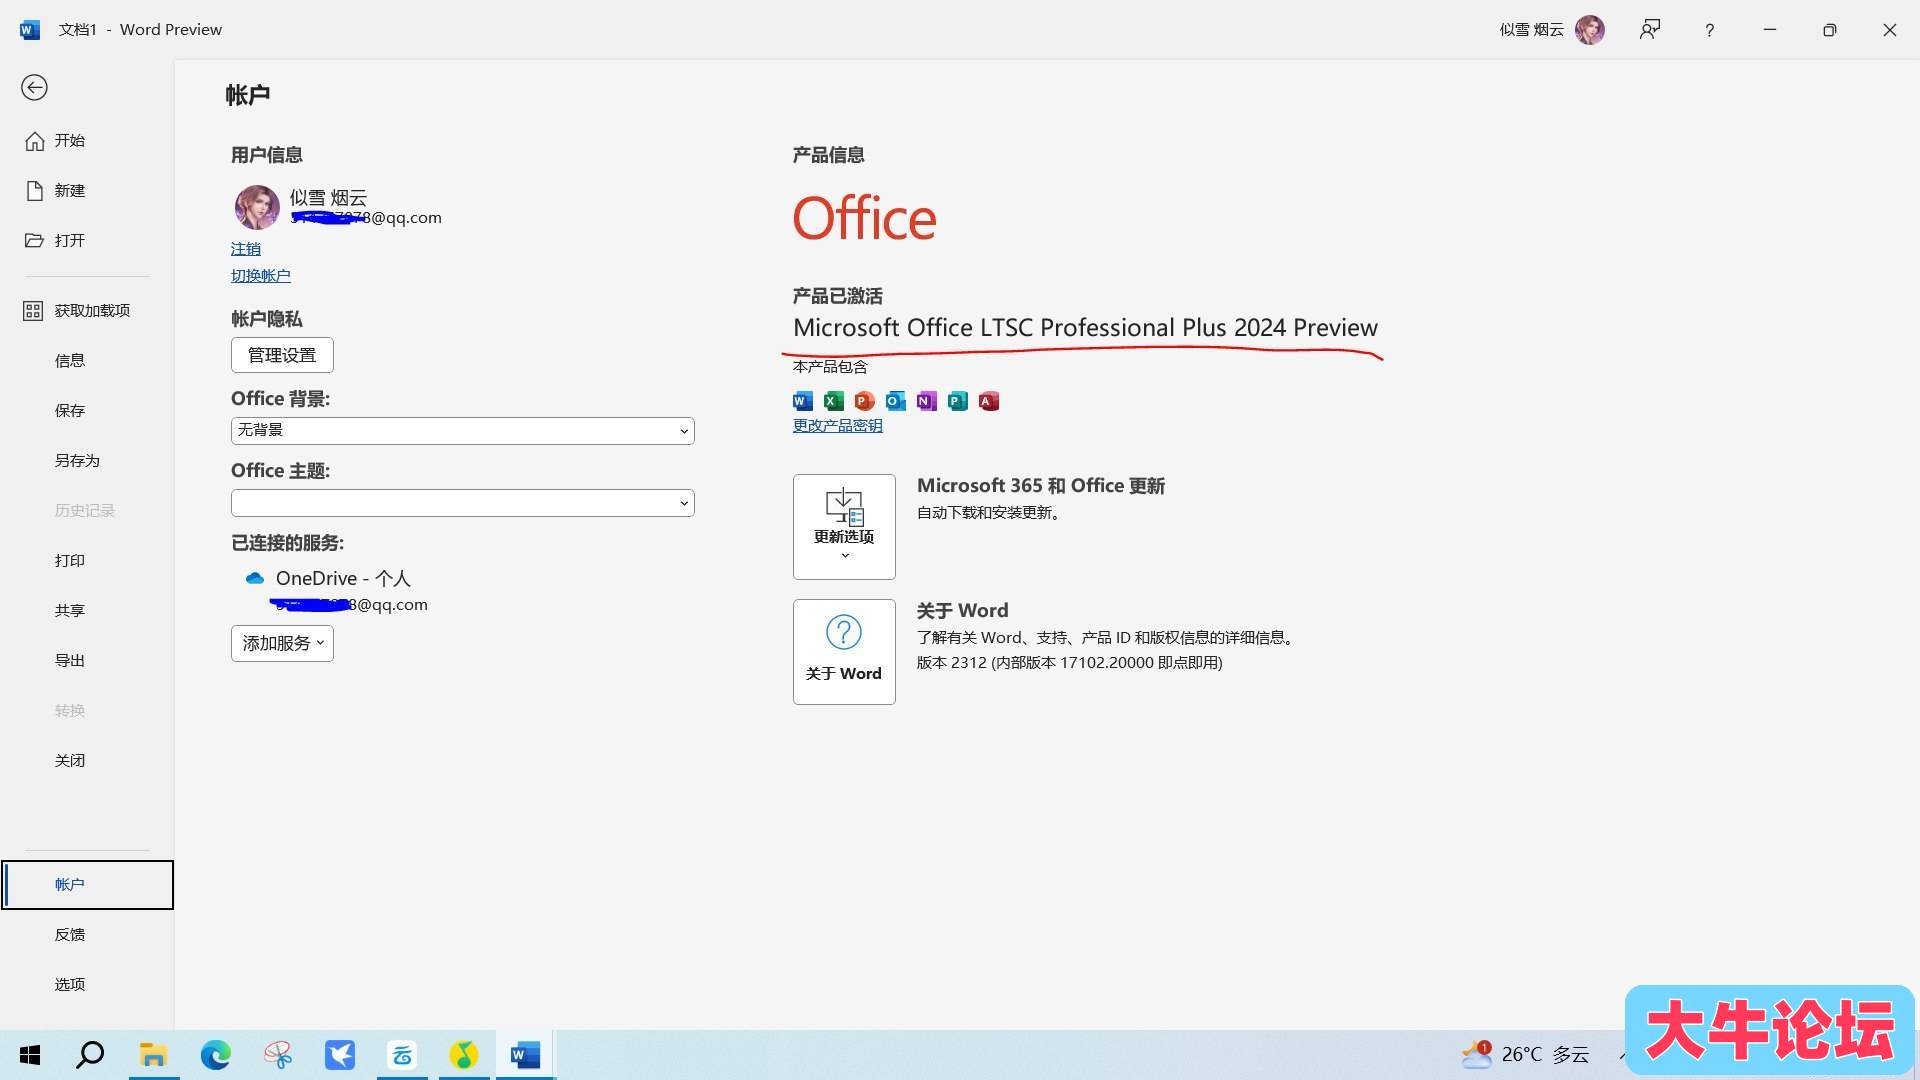Screen dimensions: 1920x1080
Task: Open the 信息 page
Action: tap(87, 361)
